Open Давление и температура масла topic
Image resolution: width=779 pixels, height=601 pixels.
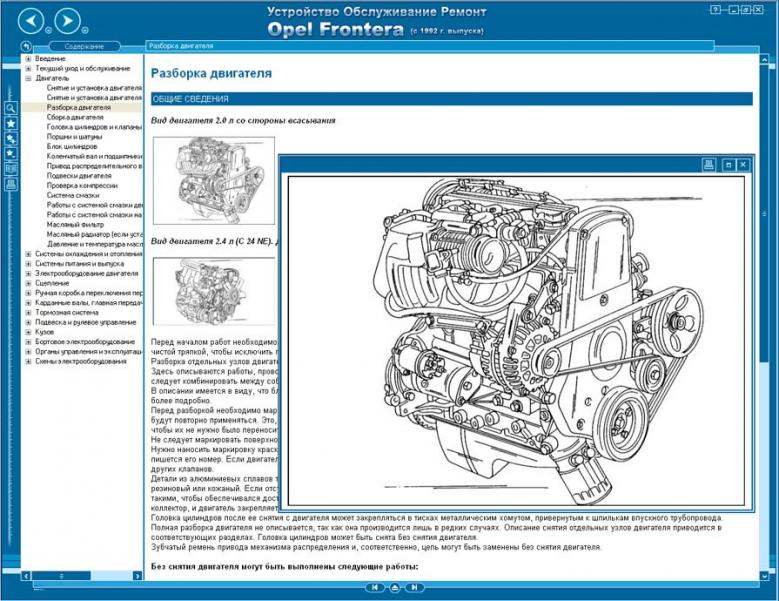coord(94,244)
